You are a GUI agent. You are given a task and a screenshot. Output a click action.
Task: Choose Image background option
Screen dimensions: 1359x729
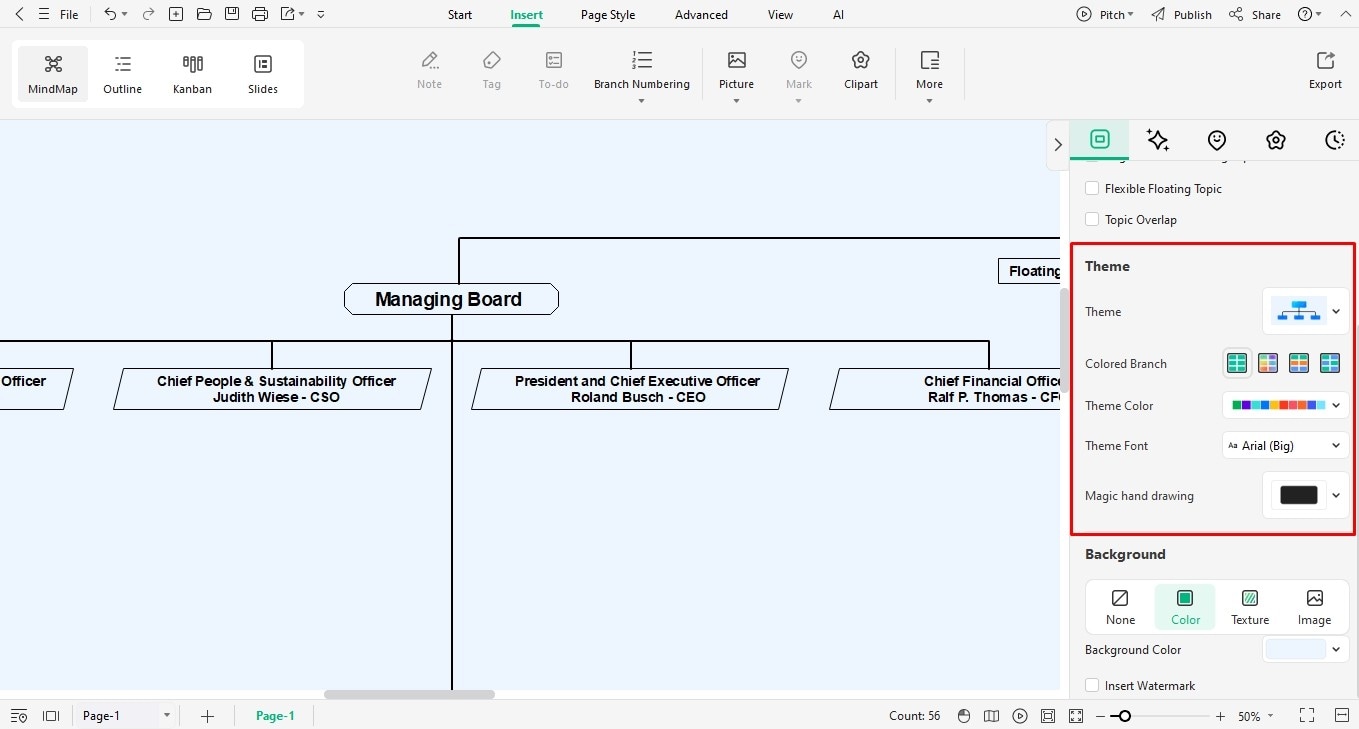tap(1314, 607)
